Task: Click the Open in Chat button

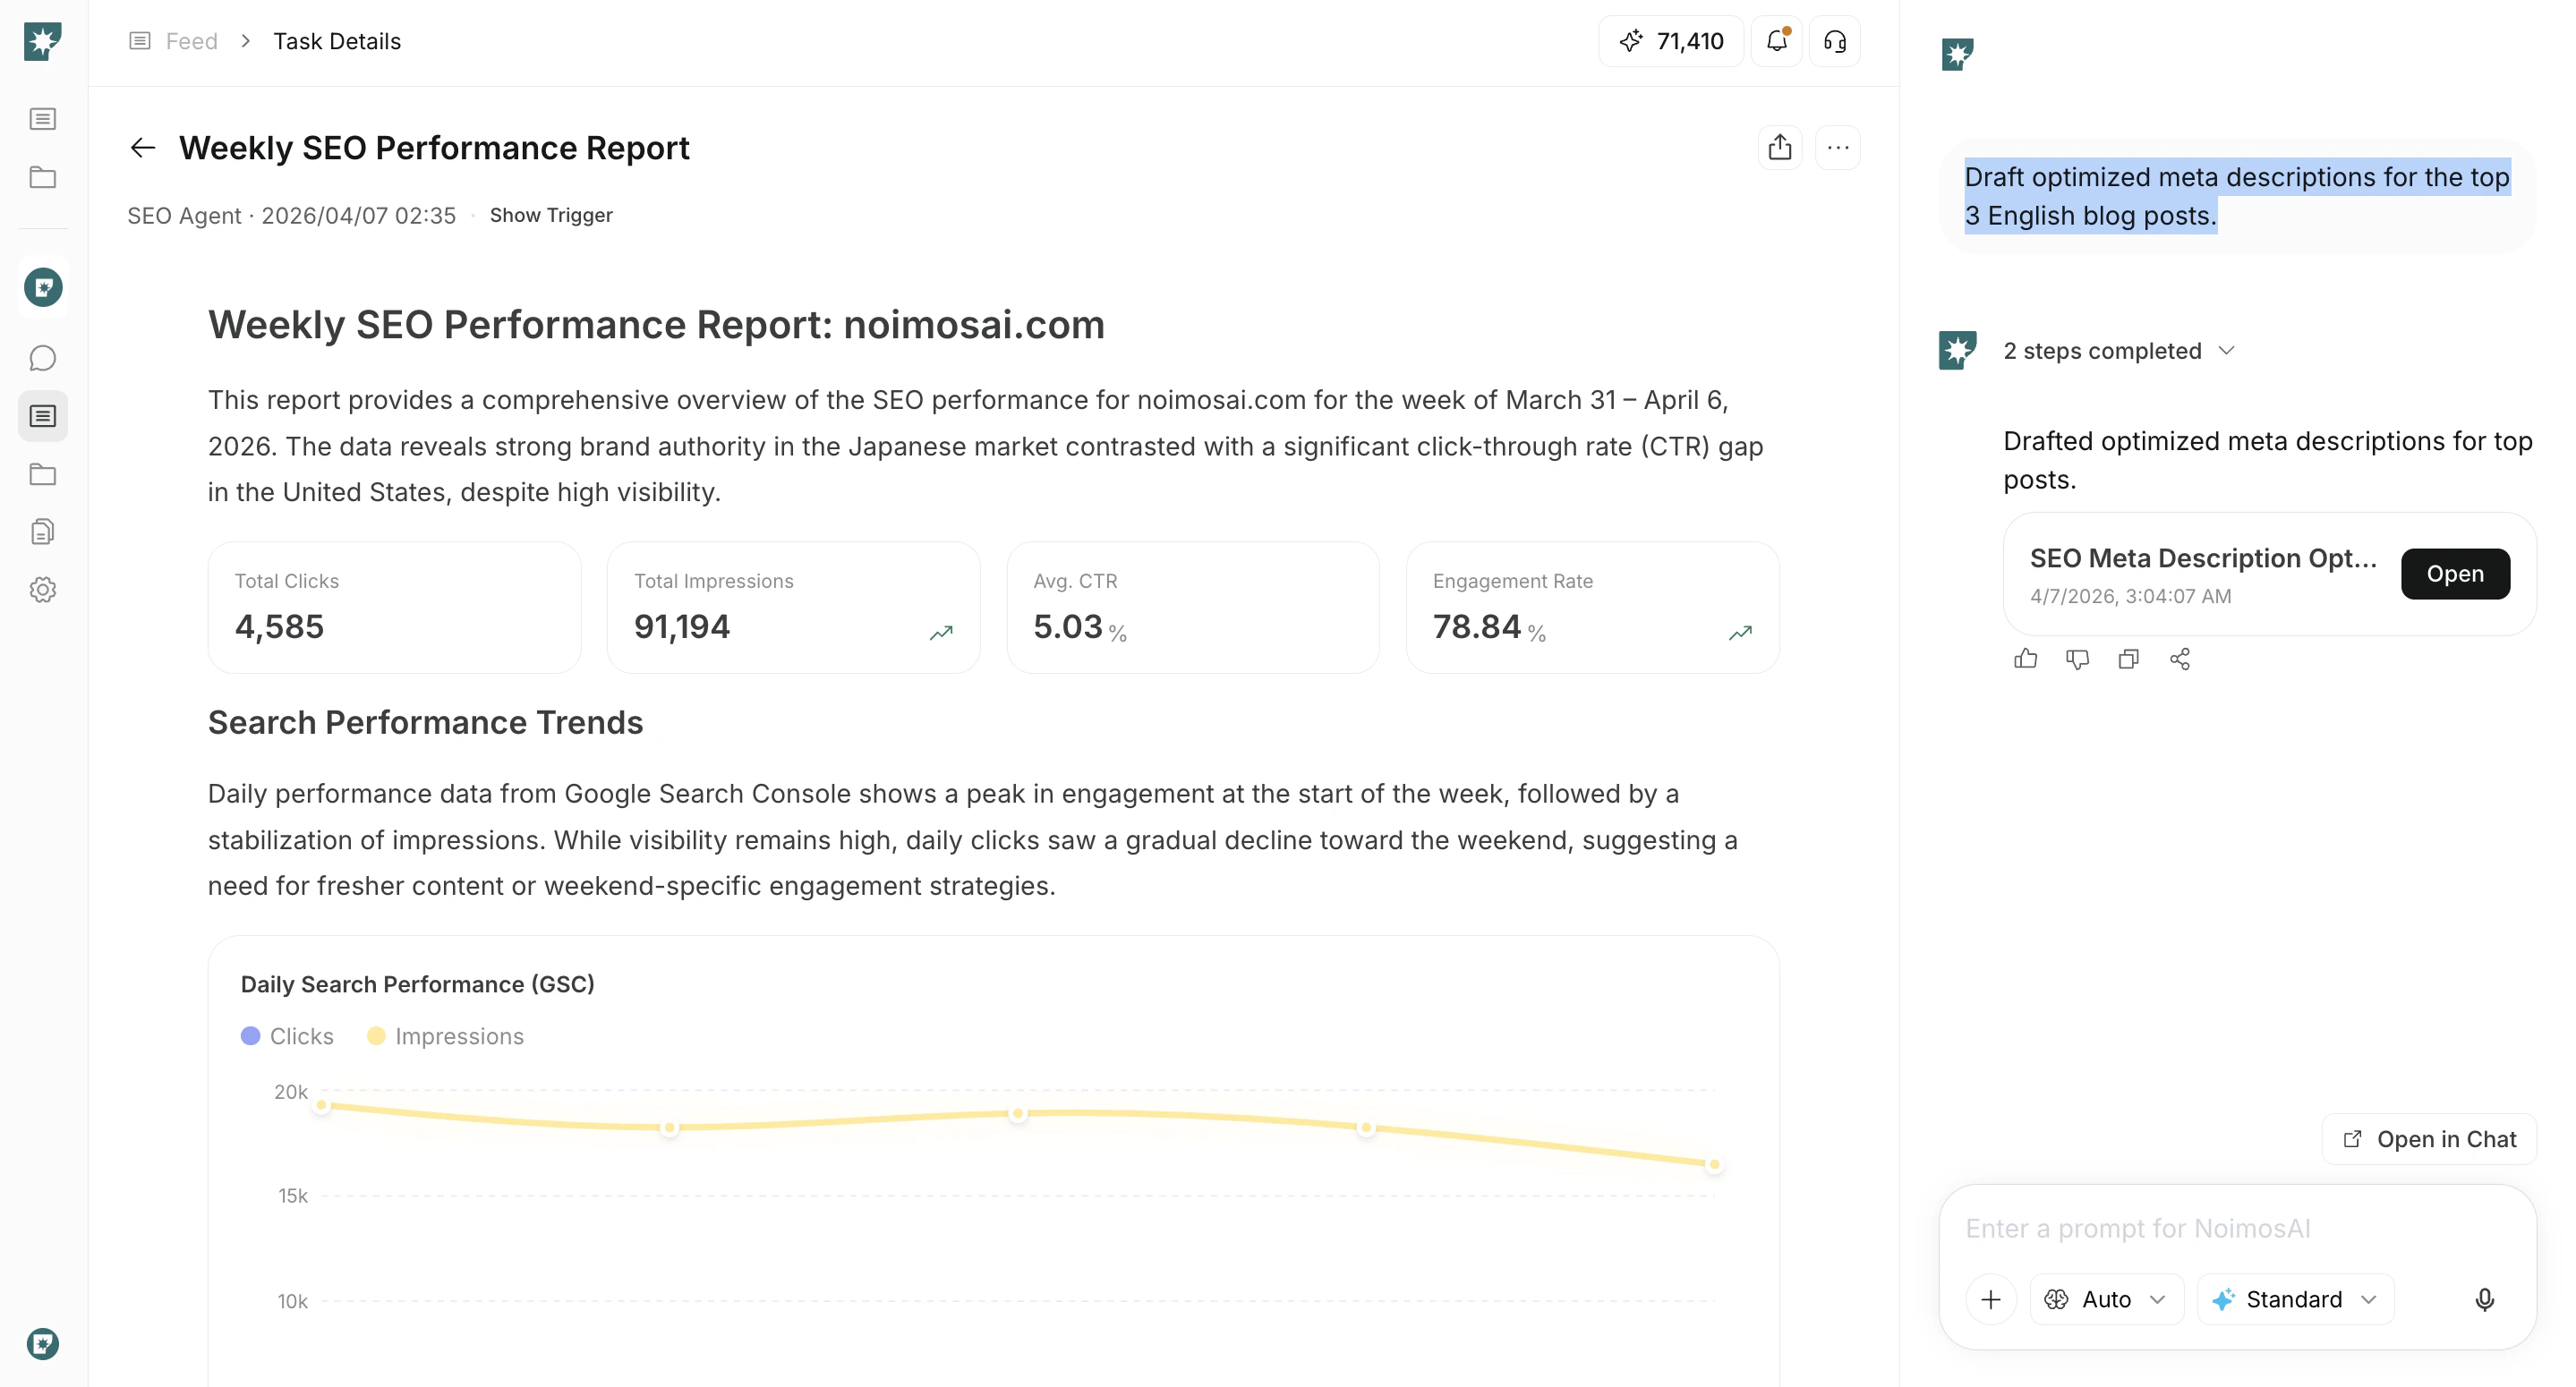Action: point(2429,1139)
